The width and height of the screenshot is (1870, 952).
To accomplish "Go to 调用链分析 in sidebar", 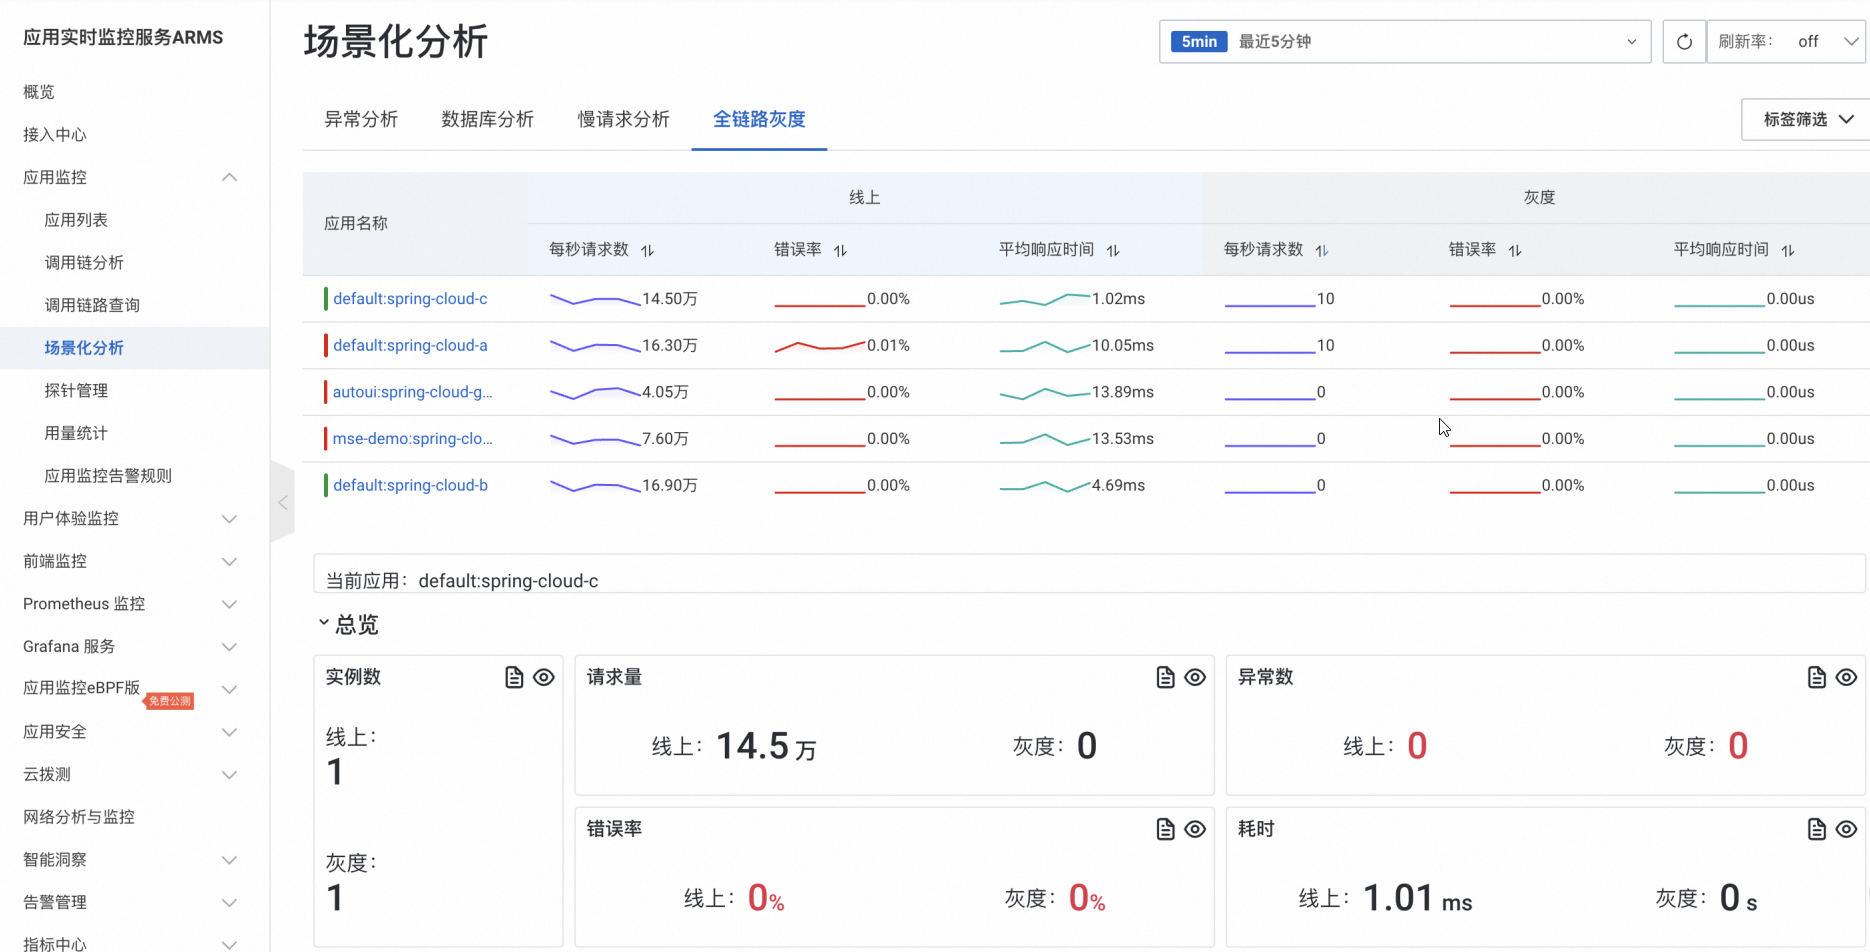I will [x=84, y=262].
